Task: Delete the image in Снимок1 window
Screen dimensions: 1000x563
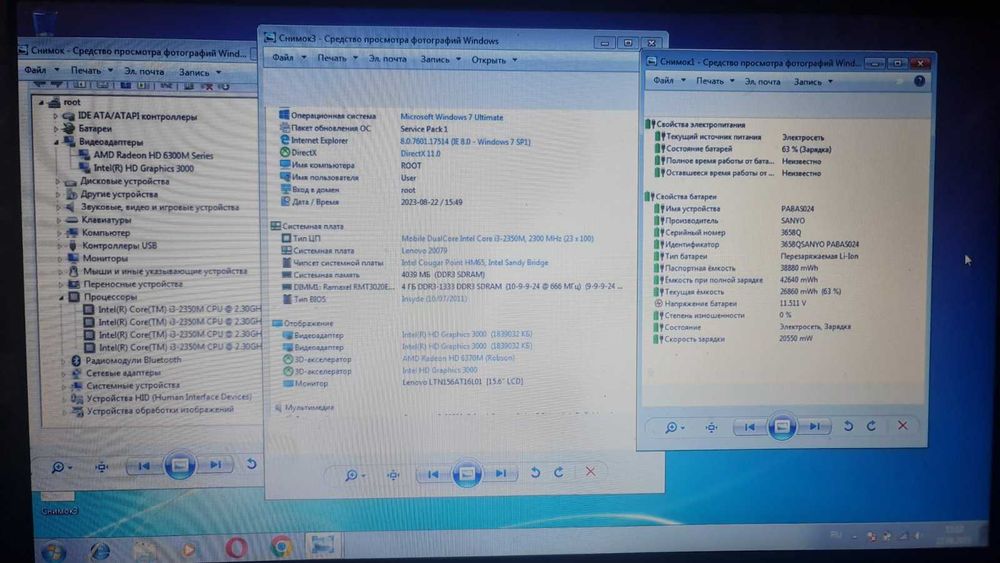Action: [x=902, y=425]
